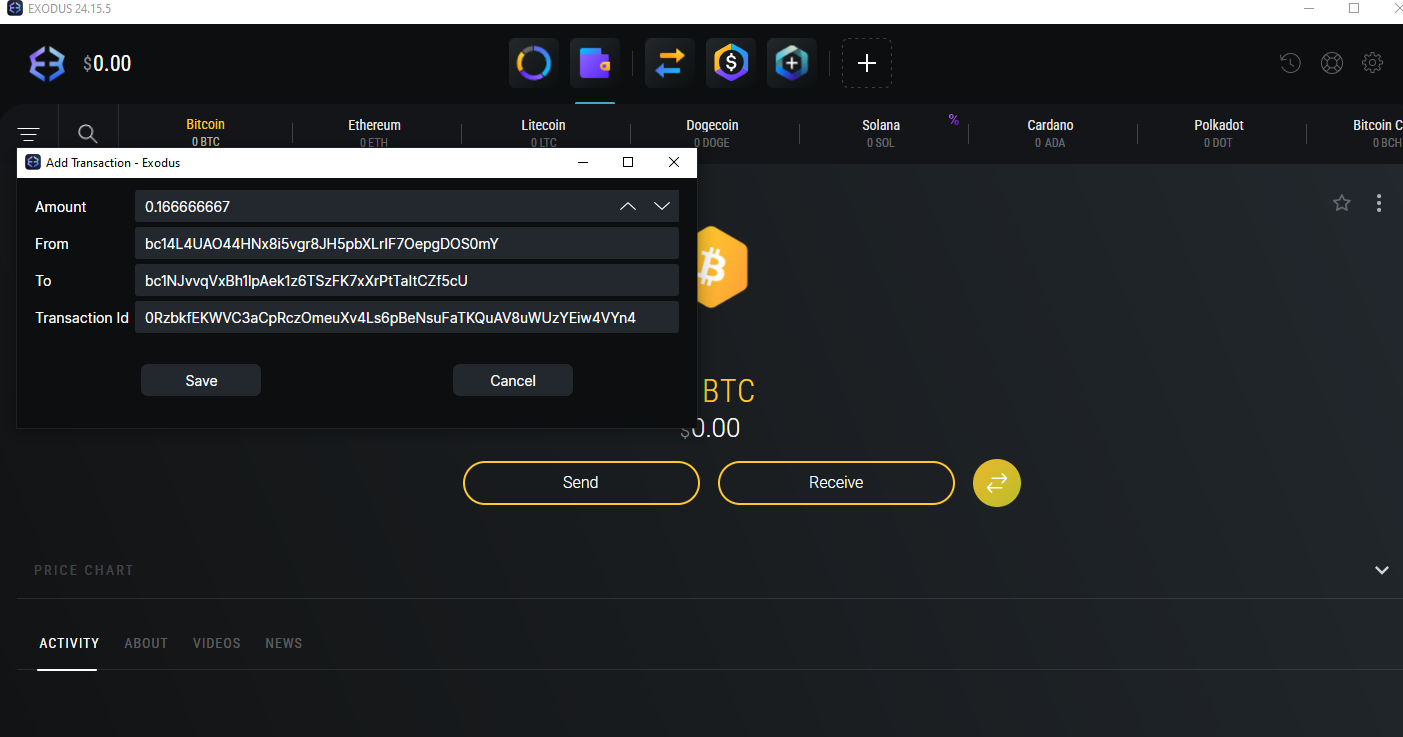Open the three-dot Bitcoin options menu
The image size is (1403, 737).
tap(1379, 203)
